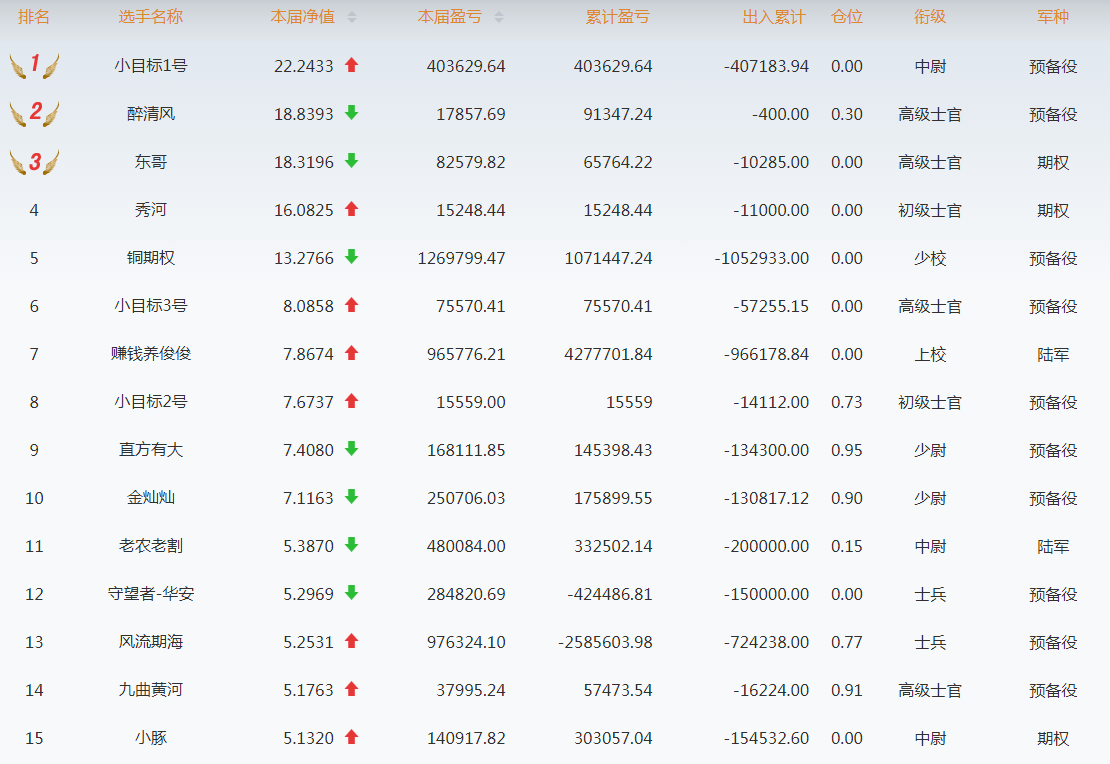1110x764 pixels.
Task: Click the rank 2 laurel badge
Action: click(34, 113)
